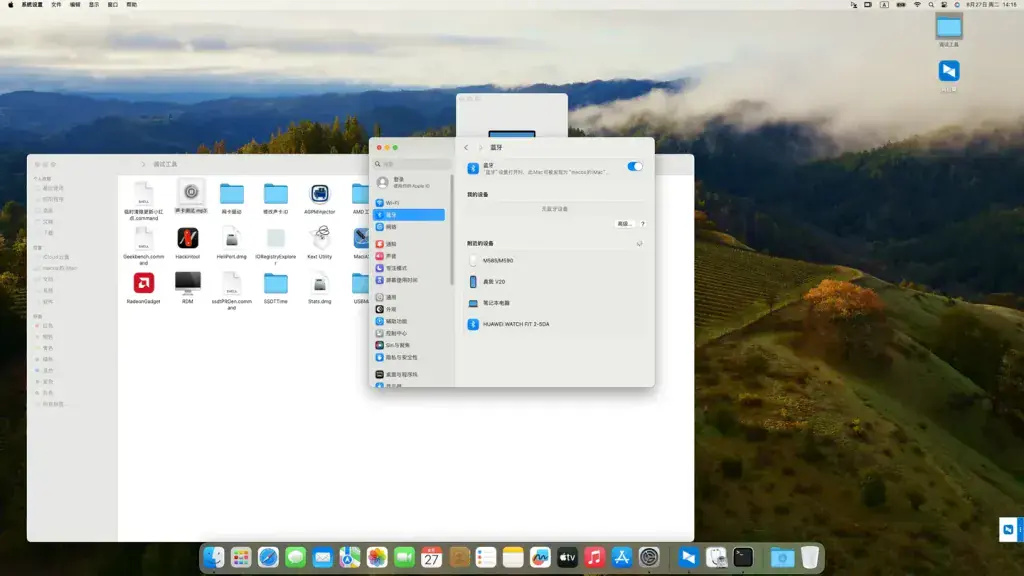Open the 编辑 (Edit) menu in the menu bar

75,5
